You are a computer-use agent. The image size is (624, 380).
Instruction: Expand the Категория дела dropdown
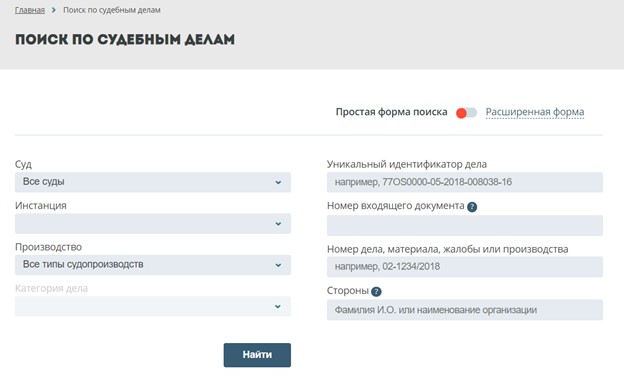153,306
